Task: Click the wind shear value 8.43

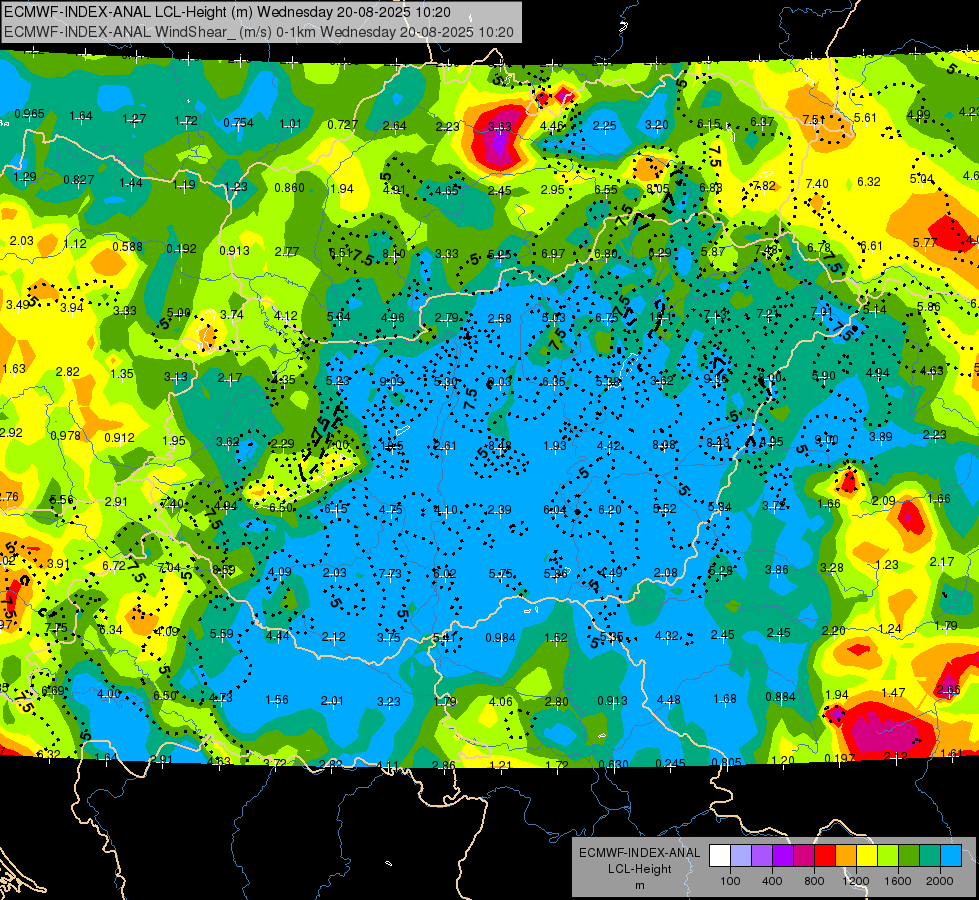Action: [718, 442]
